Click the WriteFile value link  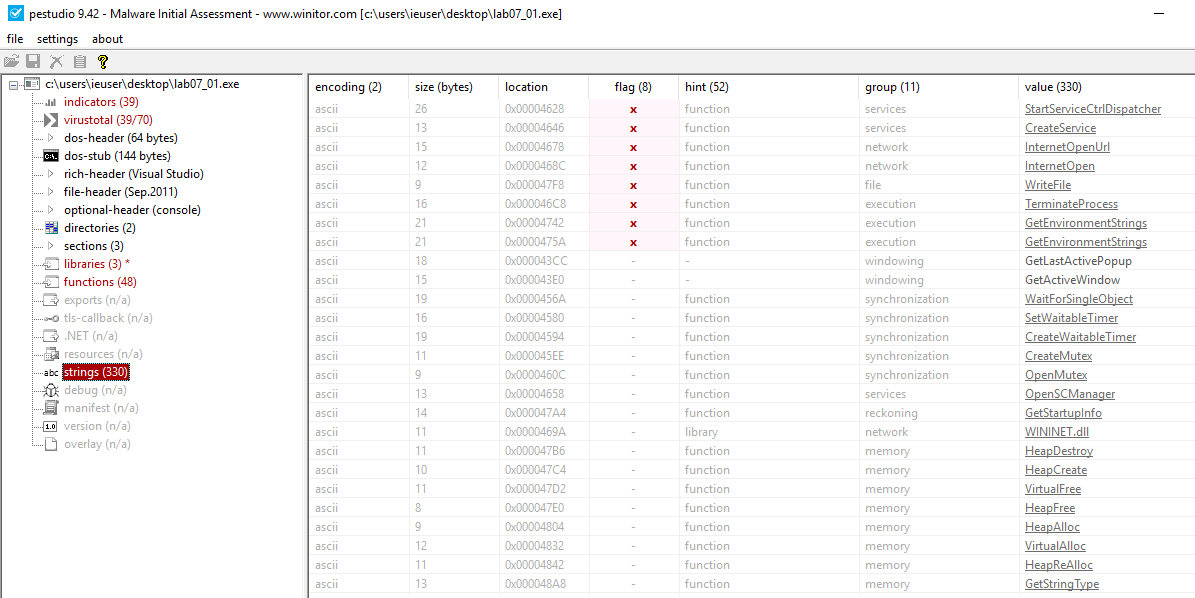pos(1049,185)
